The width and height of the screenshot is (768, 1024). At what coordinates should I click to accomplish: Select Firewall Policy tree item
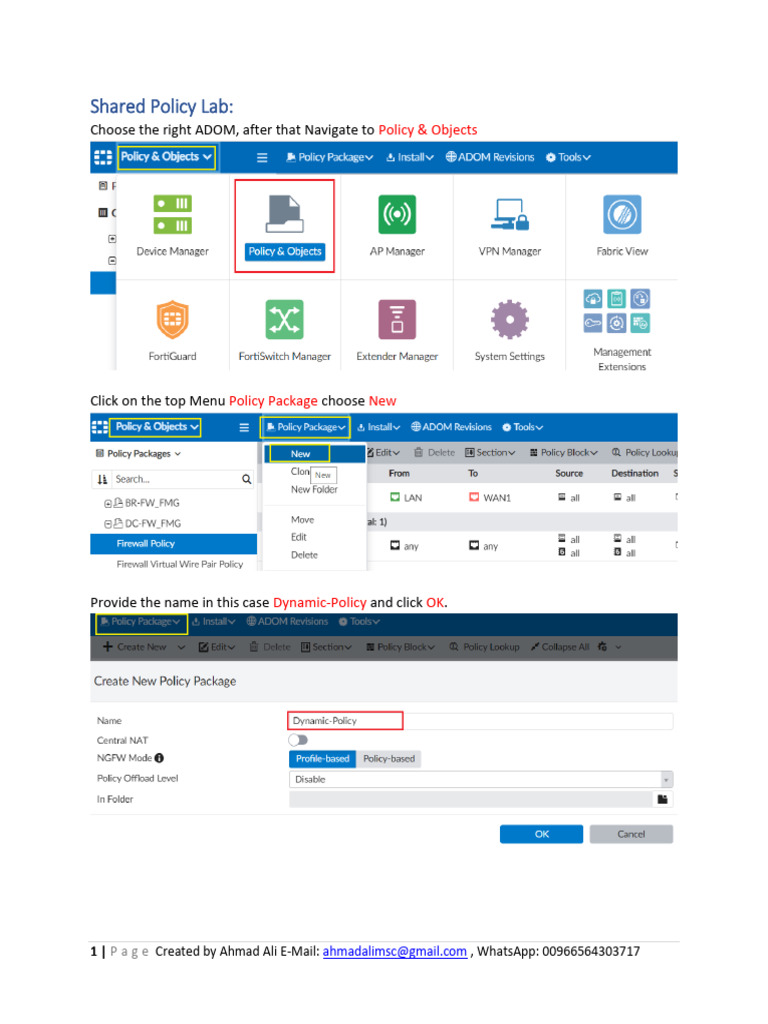click(x=174, y=544)
